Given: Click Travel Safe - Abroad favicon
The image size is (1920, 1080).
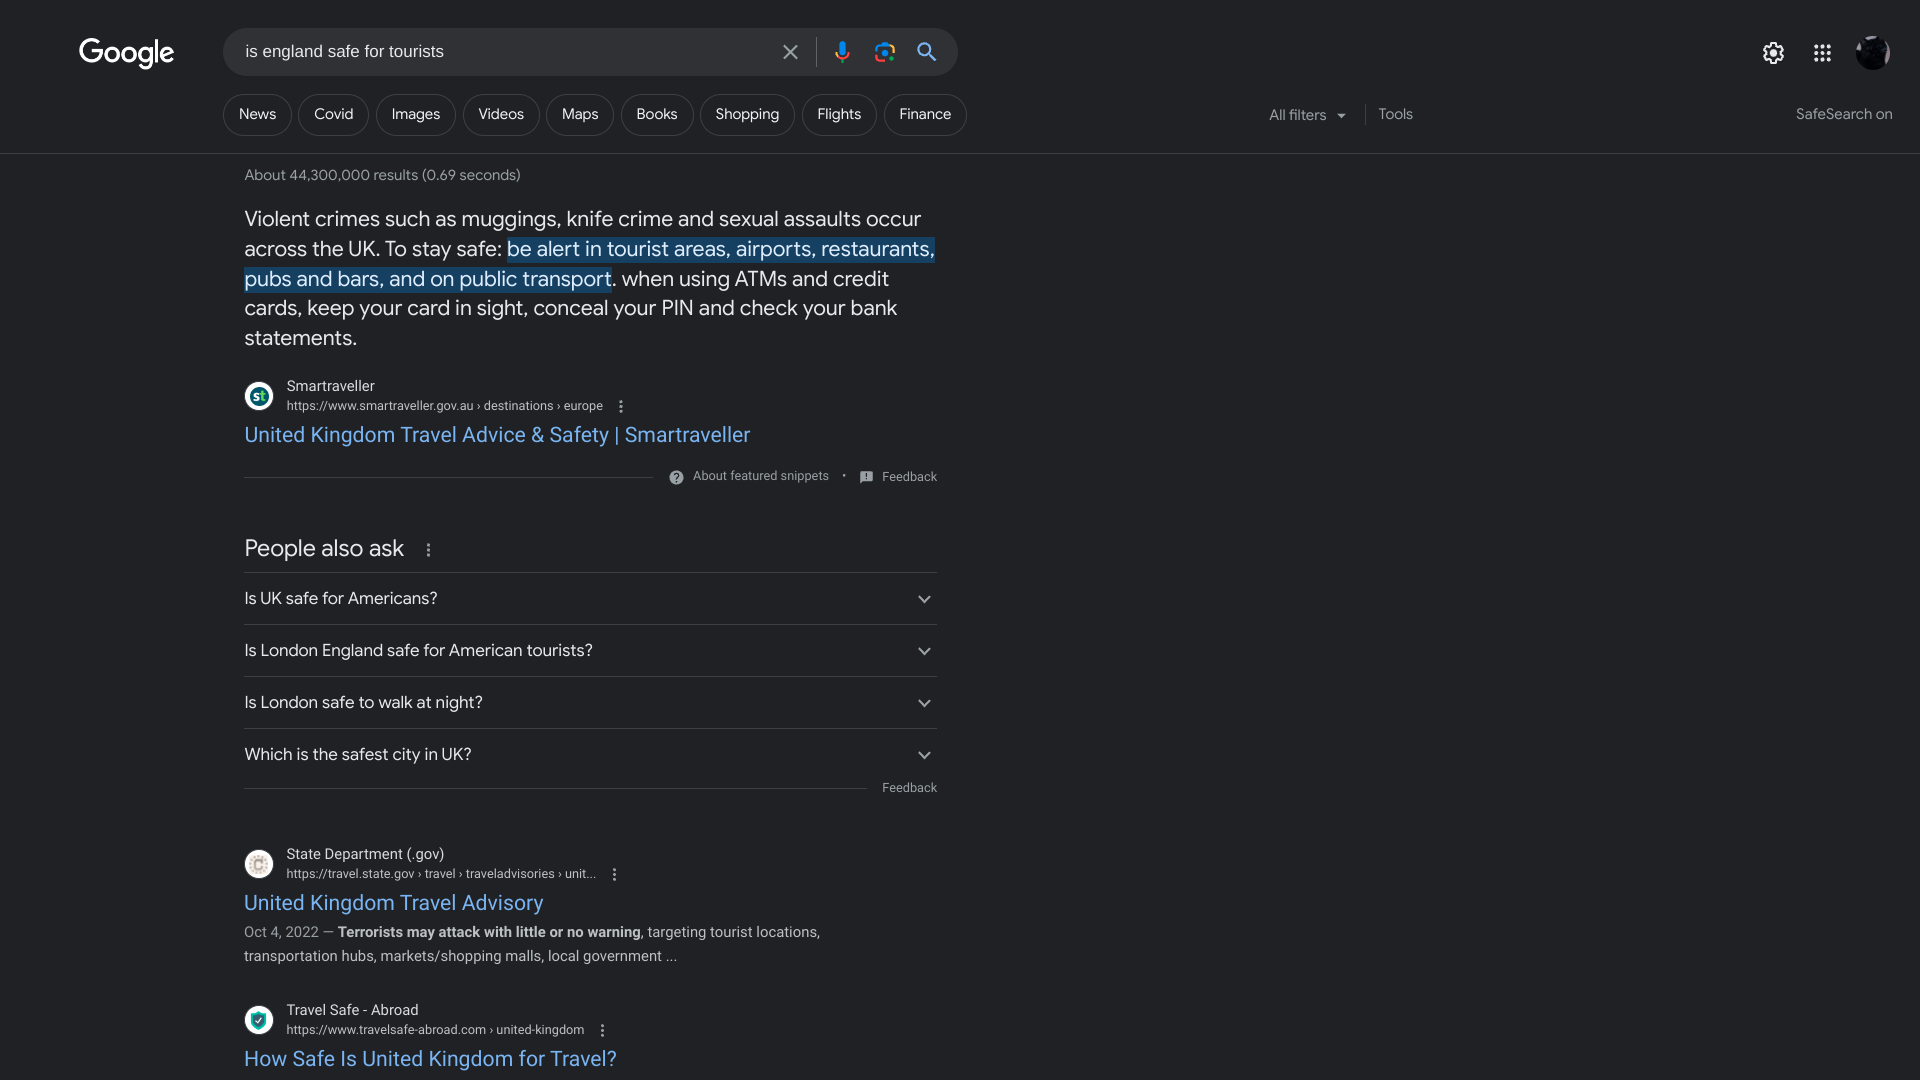Looking at the screenshot, I should pos(259,1020).
